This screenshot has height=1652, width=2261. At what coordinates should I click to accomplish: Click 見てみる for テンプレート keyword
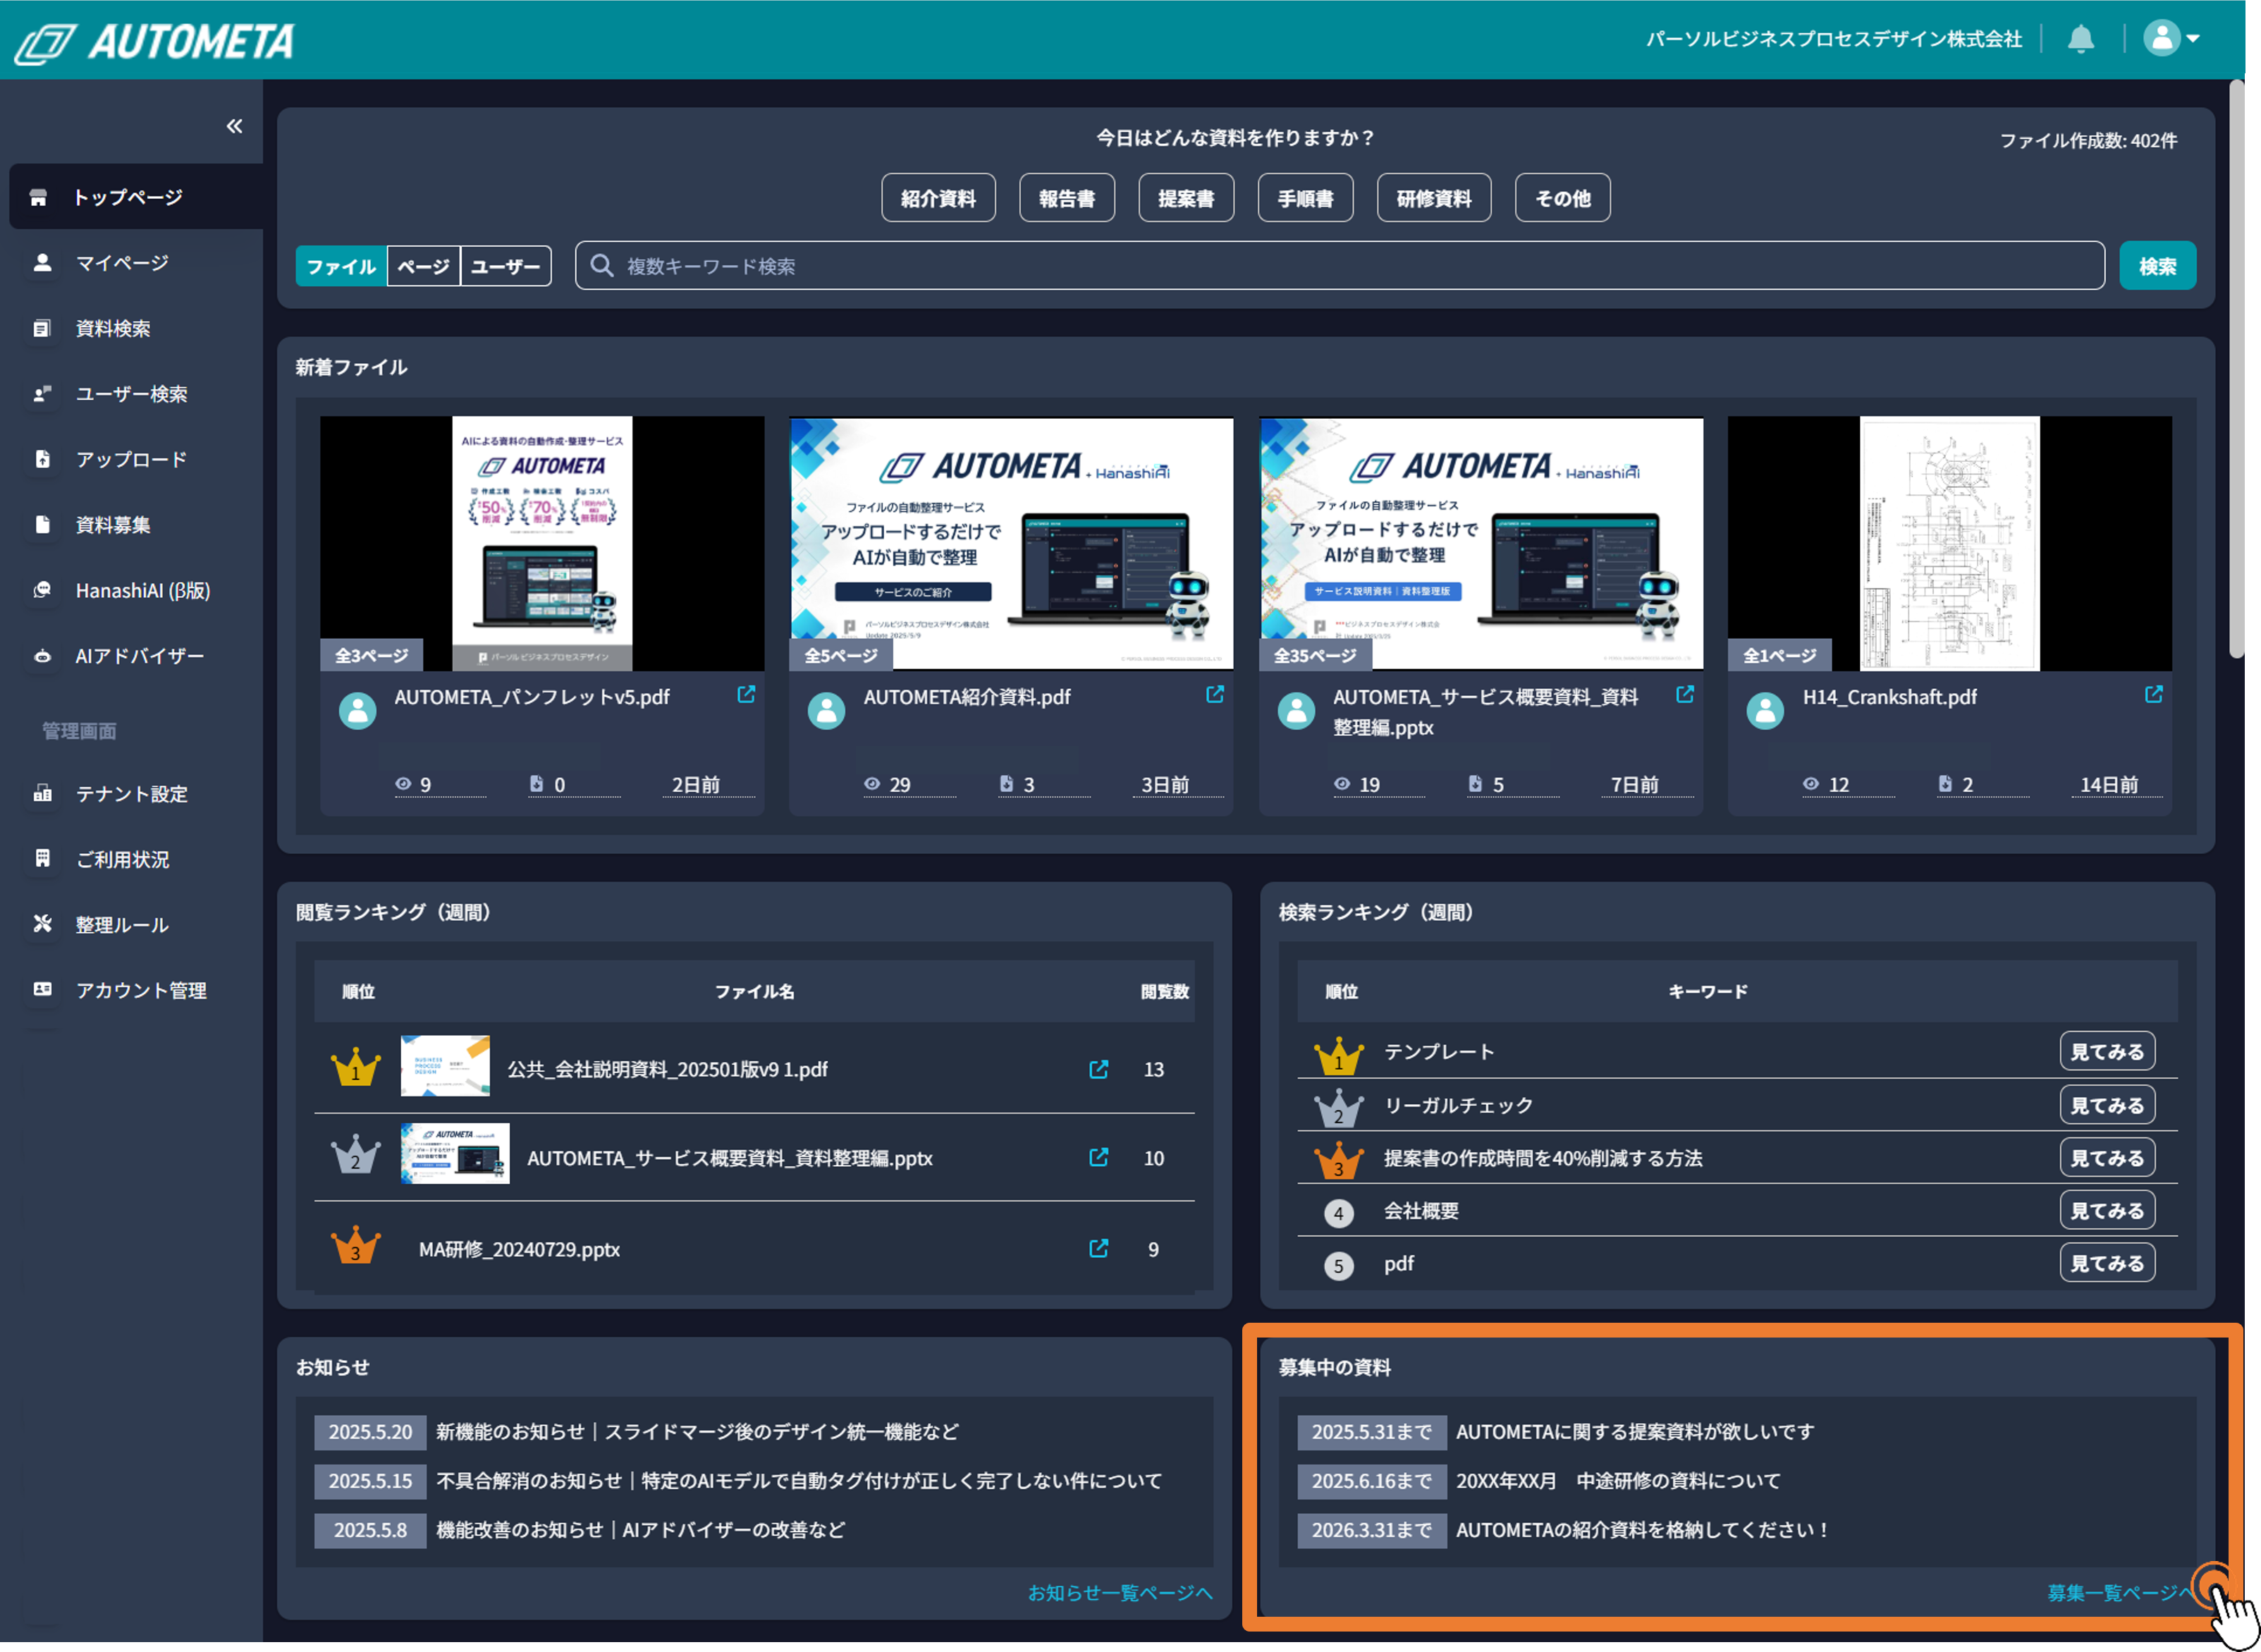coord(2107,1052)
